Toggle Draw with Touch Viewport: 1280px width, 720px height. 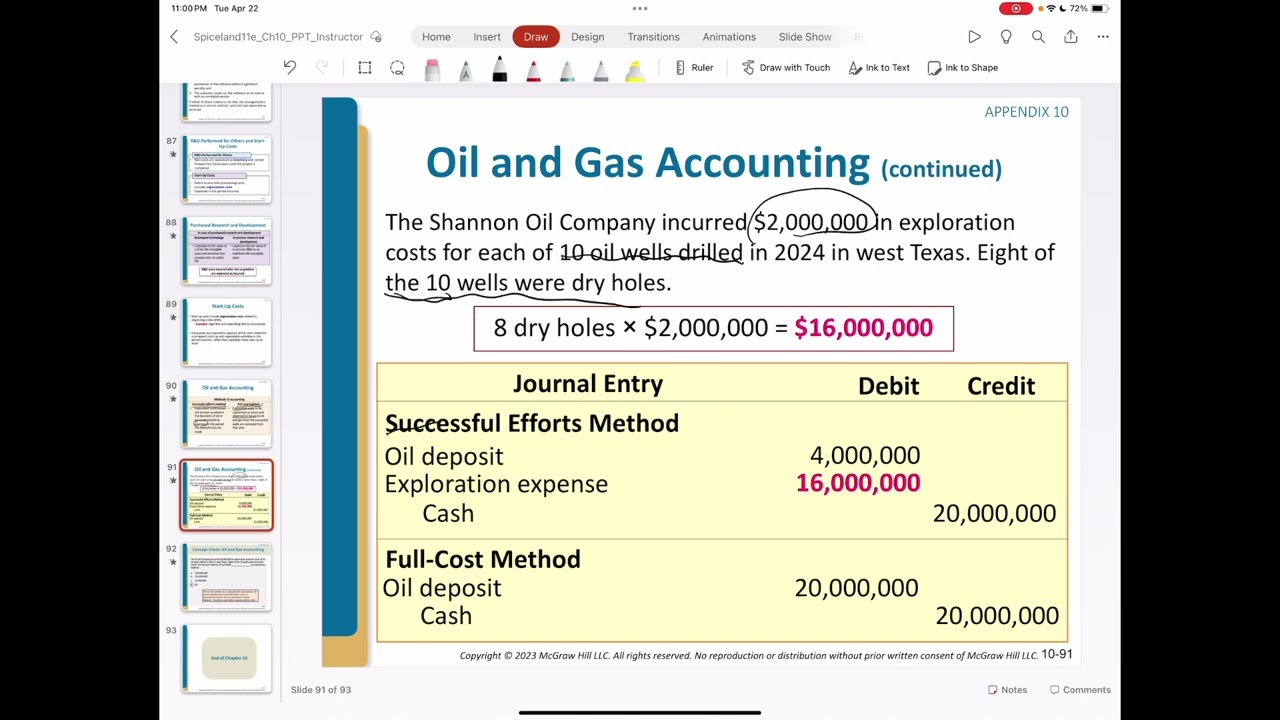pos(786,67)
